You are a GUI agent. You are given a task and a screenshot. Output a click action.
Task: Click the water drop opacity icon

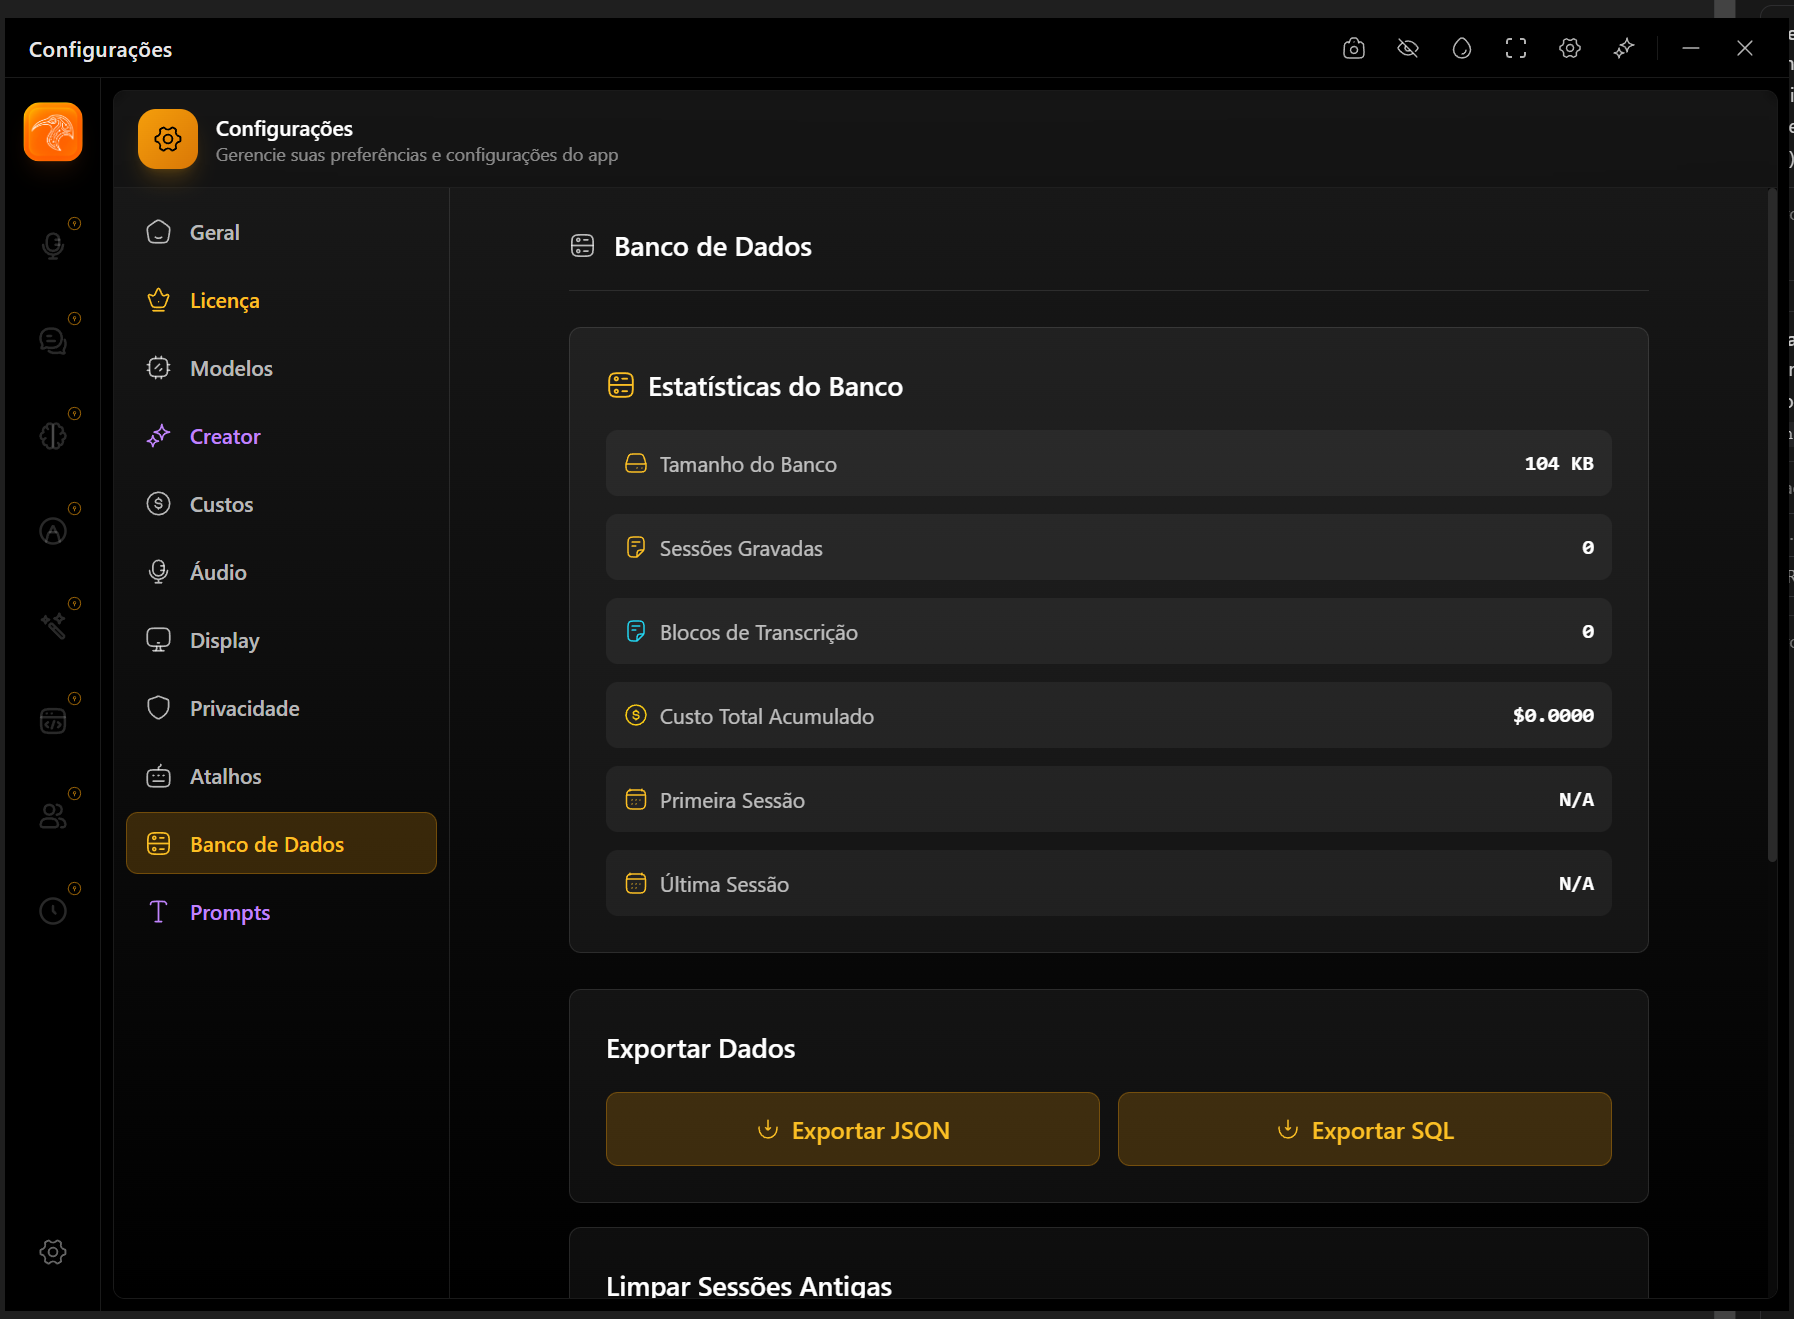pyautogui.click(x=1462, y=48)
